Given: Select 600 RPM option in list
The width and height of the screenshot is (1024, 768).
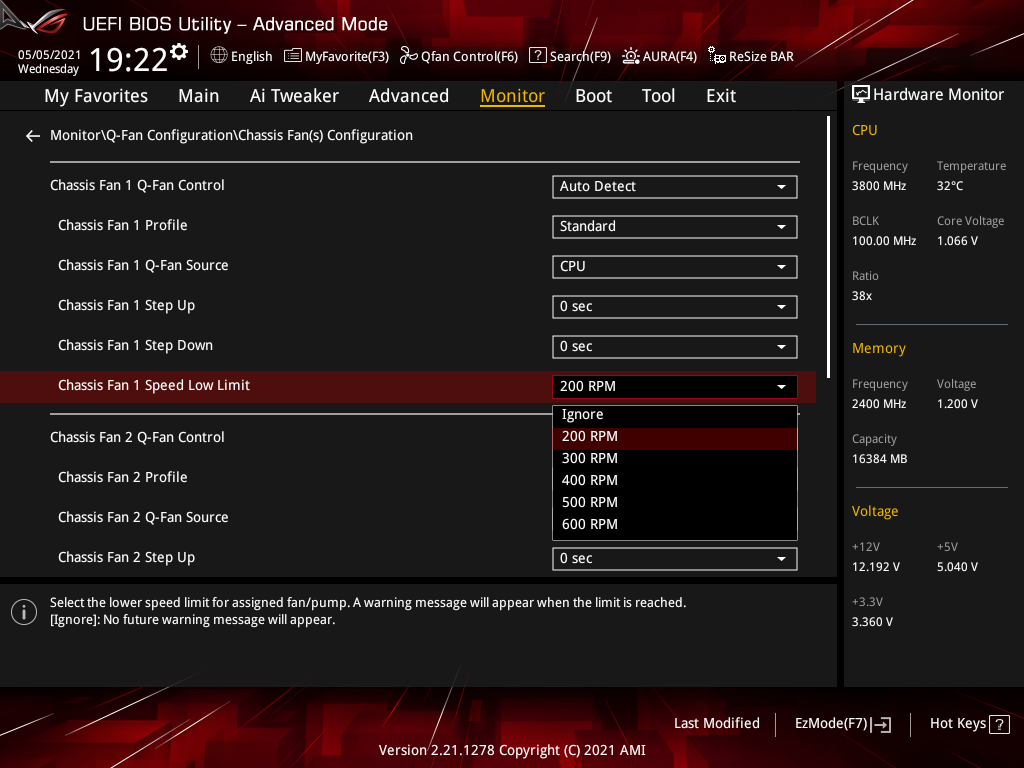Looking at the screenshot, I should (675, 524).
